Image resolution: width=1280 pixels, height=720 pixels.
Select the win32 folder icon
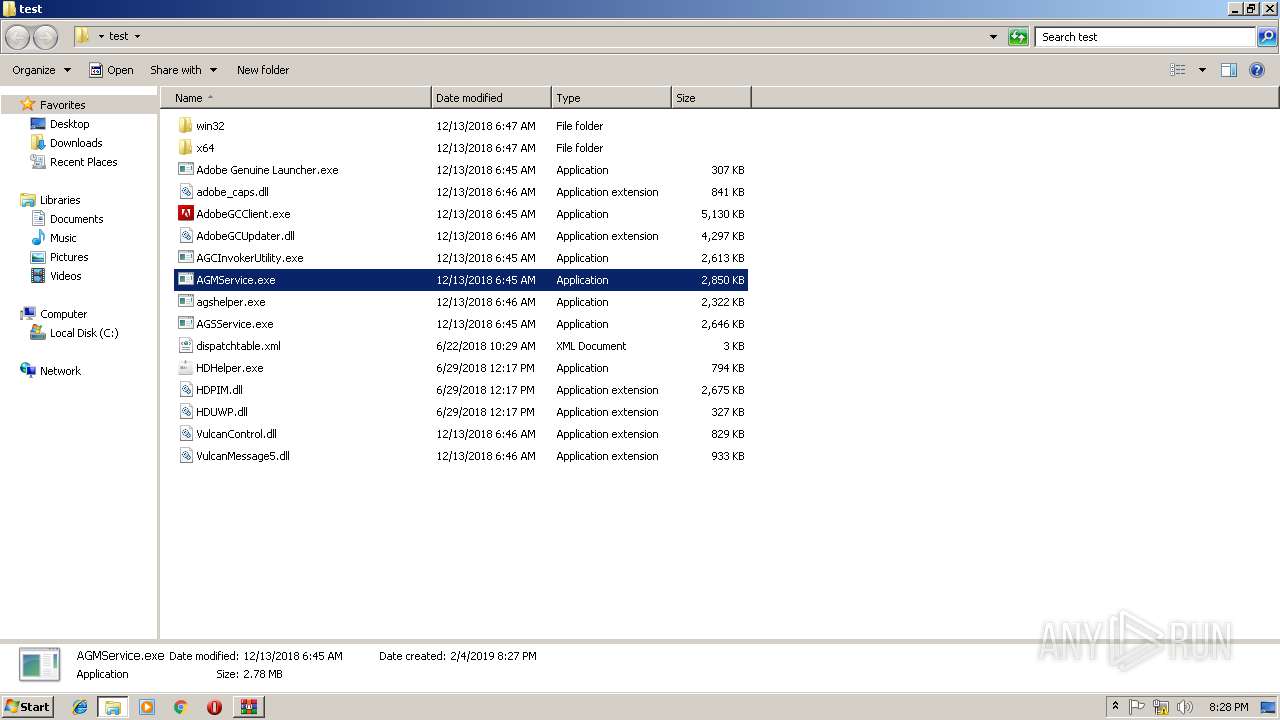tap(185, 126)
